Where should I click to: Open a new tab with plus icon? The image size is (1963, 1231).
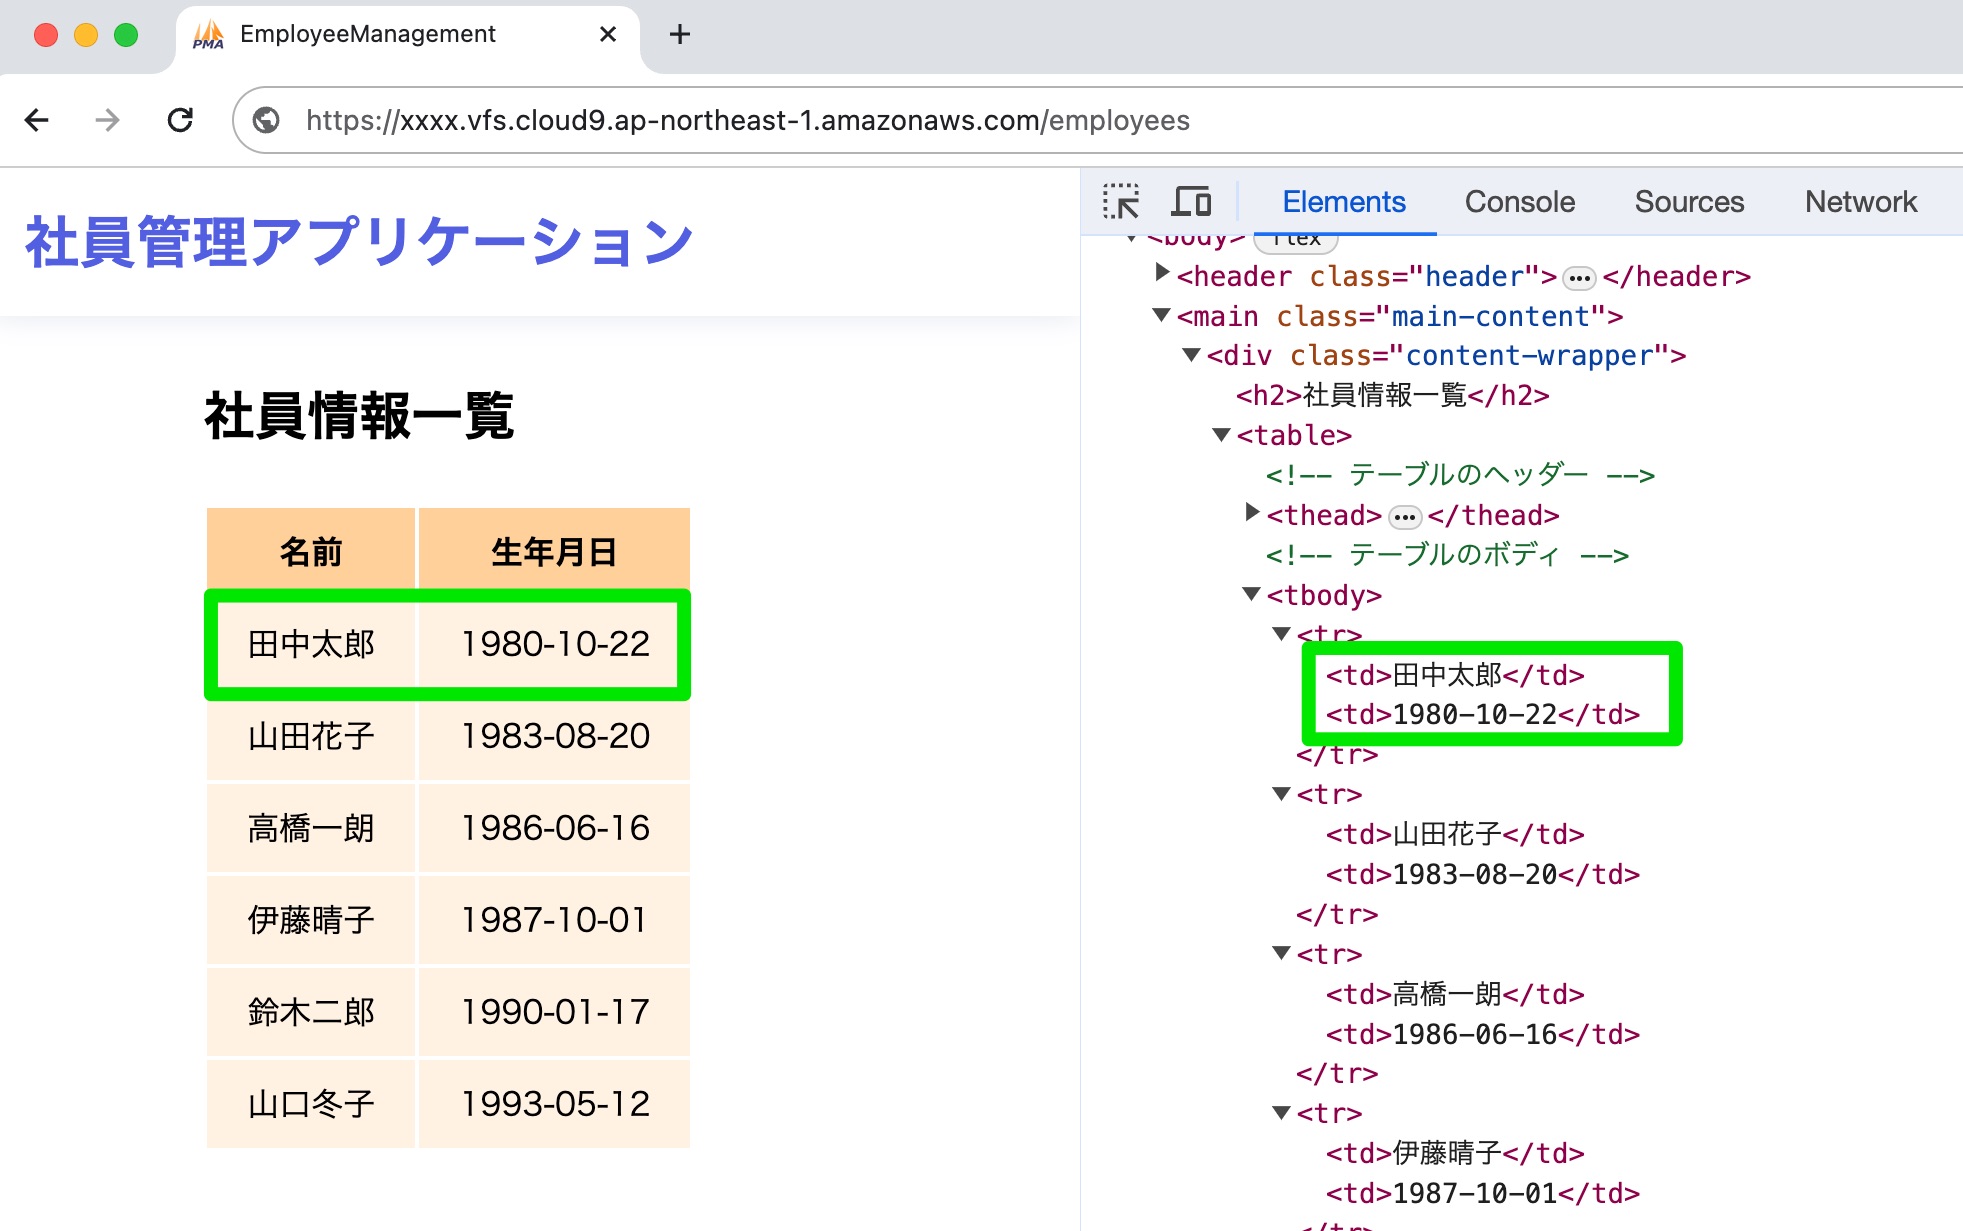[680, 35]
